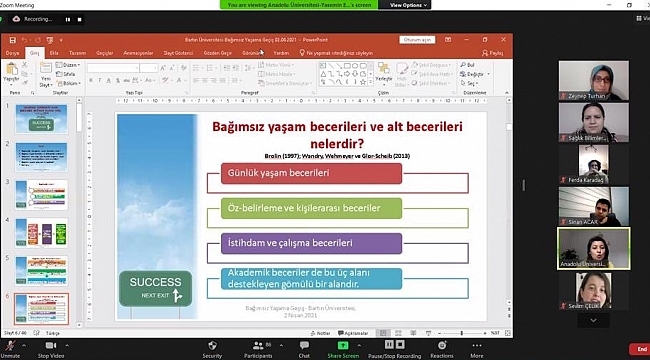Toggle underline formatting
Image resolution: width=650 pixels, height=360 pixels.
109,80
